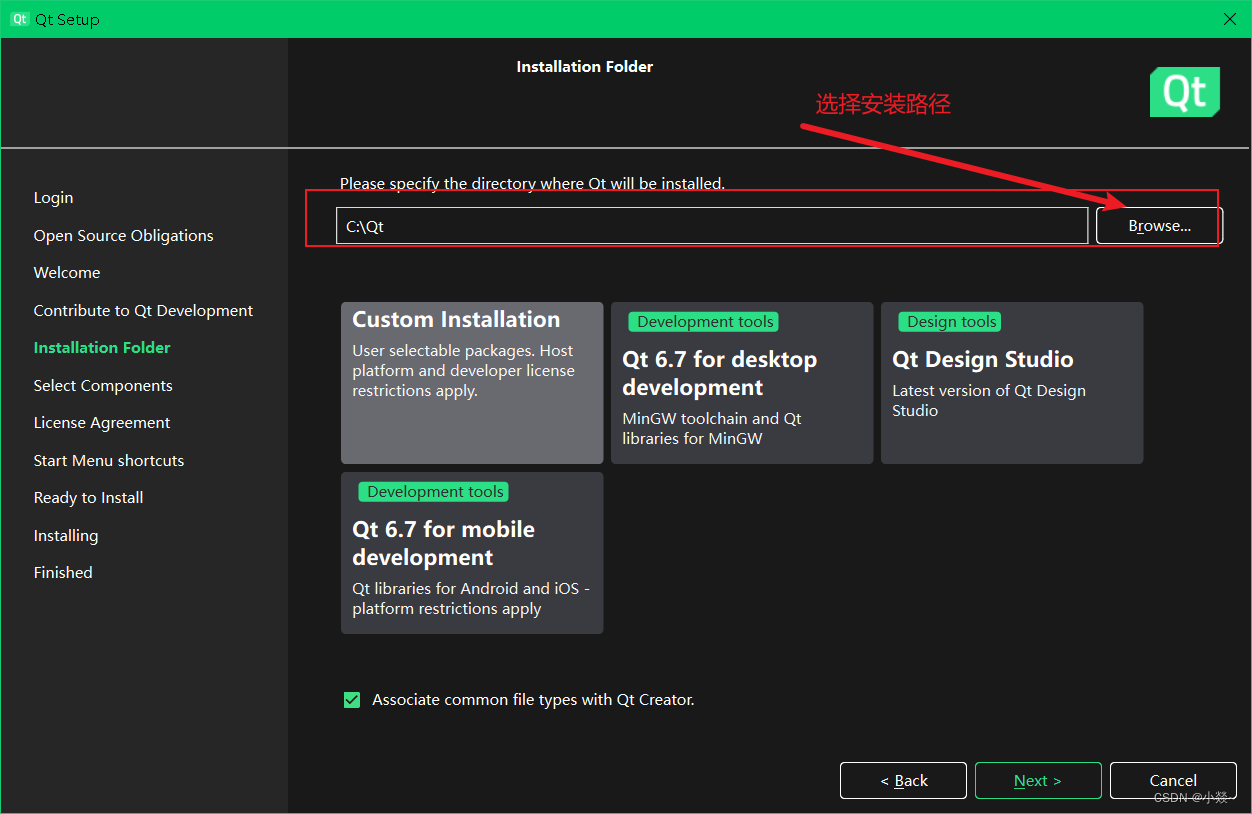
Task: Click the Next button to continue
Action: (1037, 780)
